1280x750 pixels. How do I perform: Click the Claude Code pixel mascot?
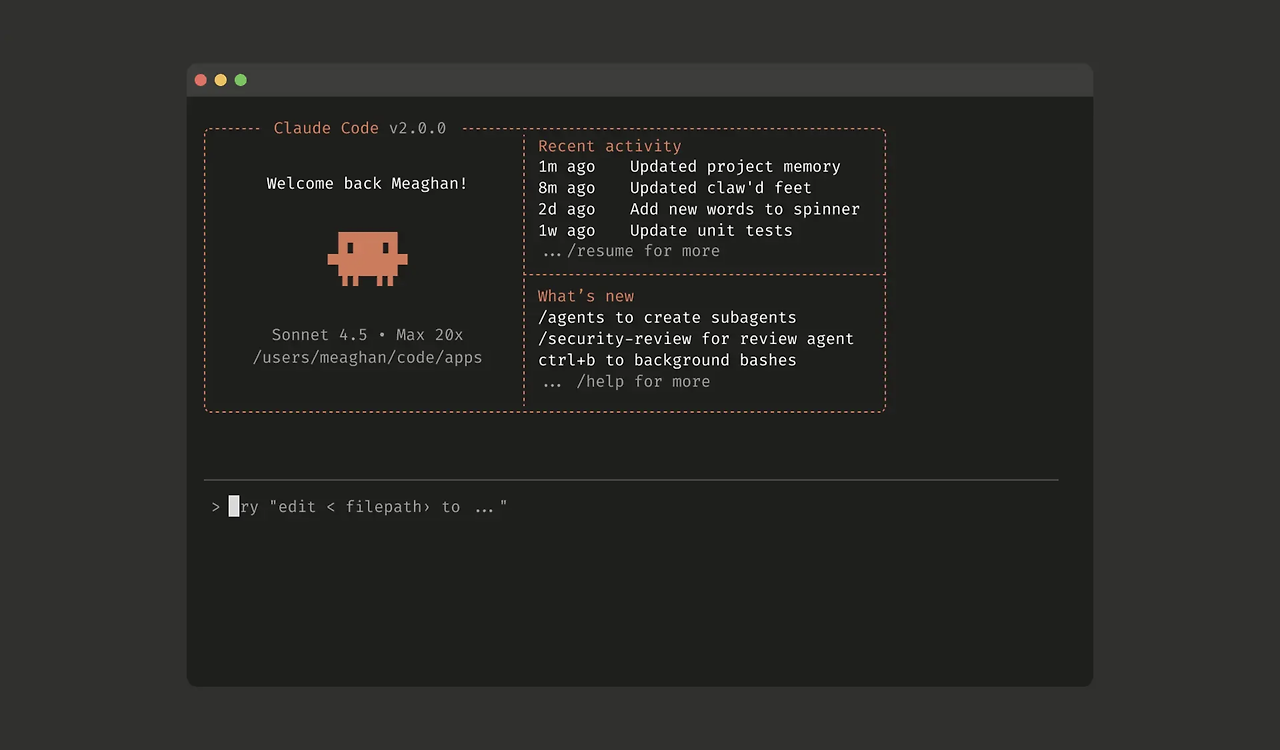[x=367, y=259]
